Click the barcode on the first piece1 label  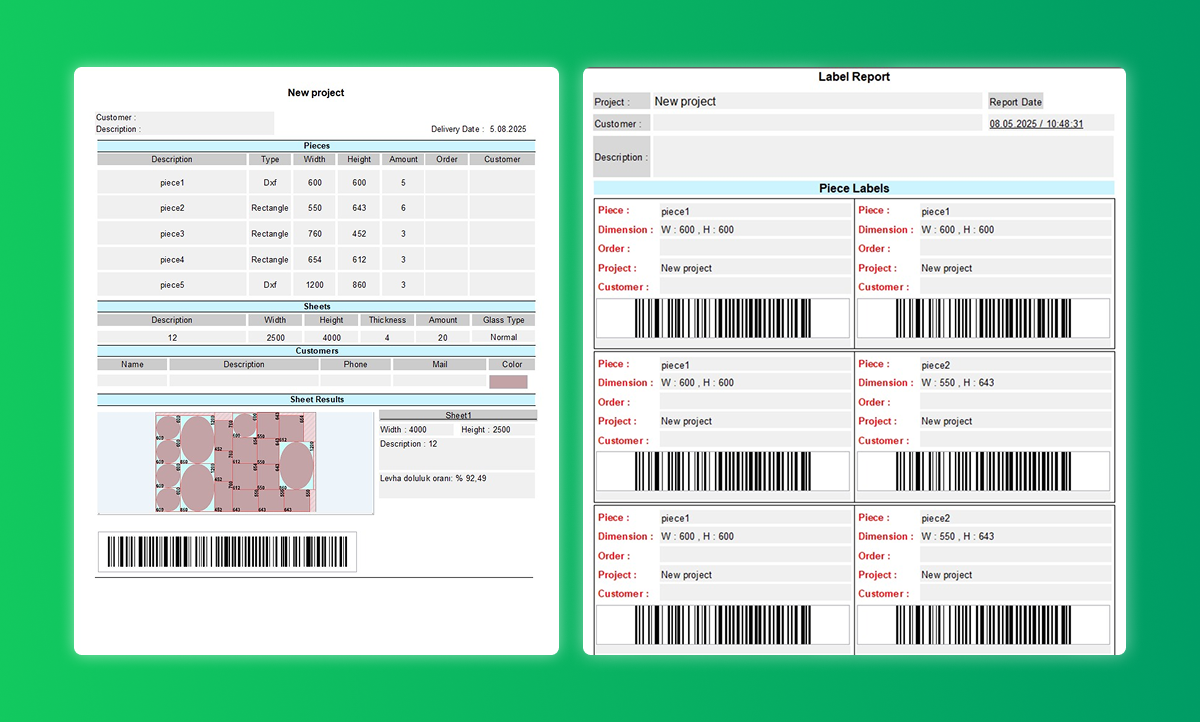tap(722, 320)
